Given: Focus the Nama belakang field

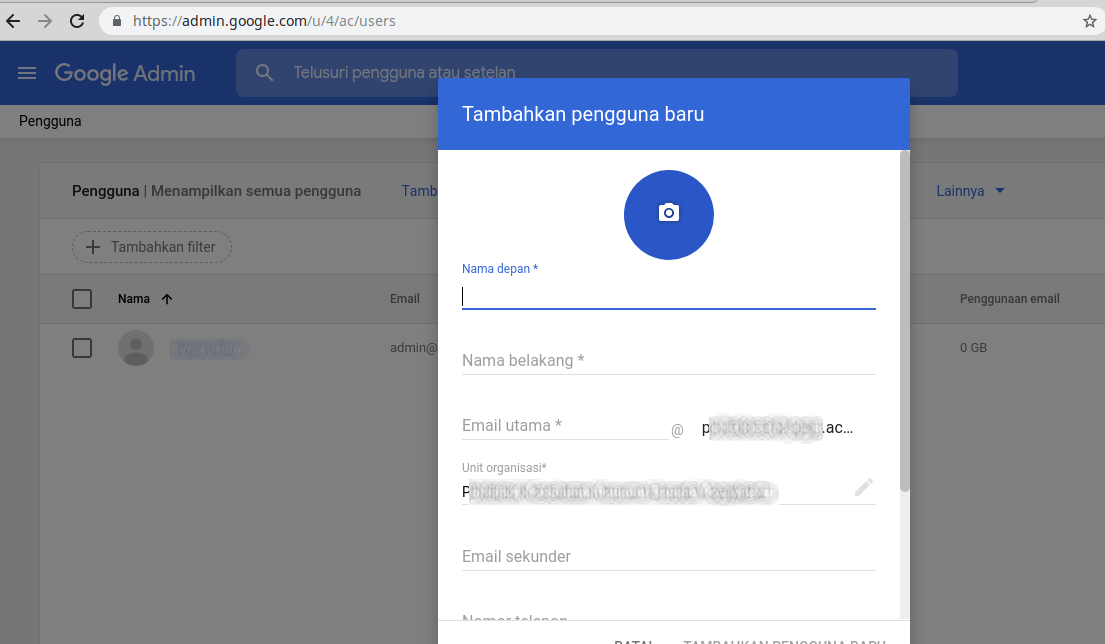Looking at the screenshot, I should [x=668, y=360].
